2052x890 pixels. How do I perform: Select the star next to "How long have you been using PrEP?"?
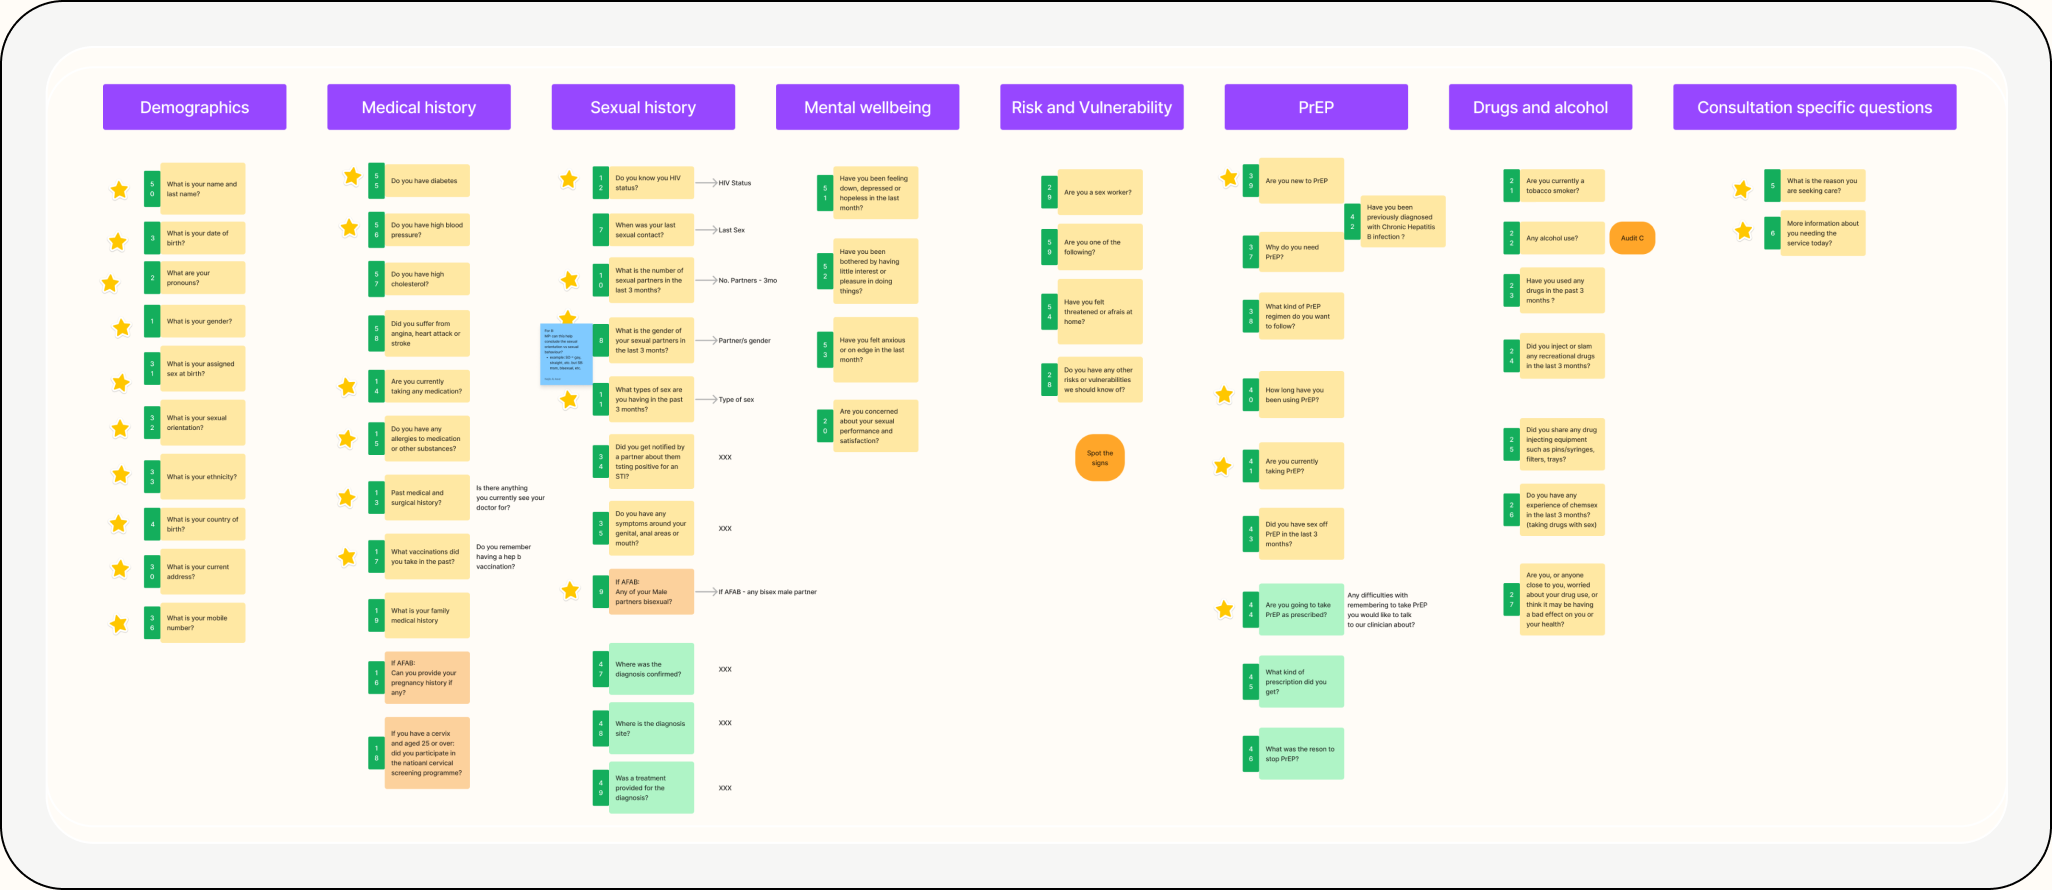[x=1224, y=395]
